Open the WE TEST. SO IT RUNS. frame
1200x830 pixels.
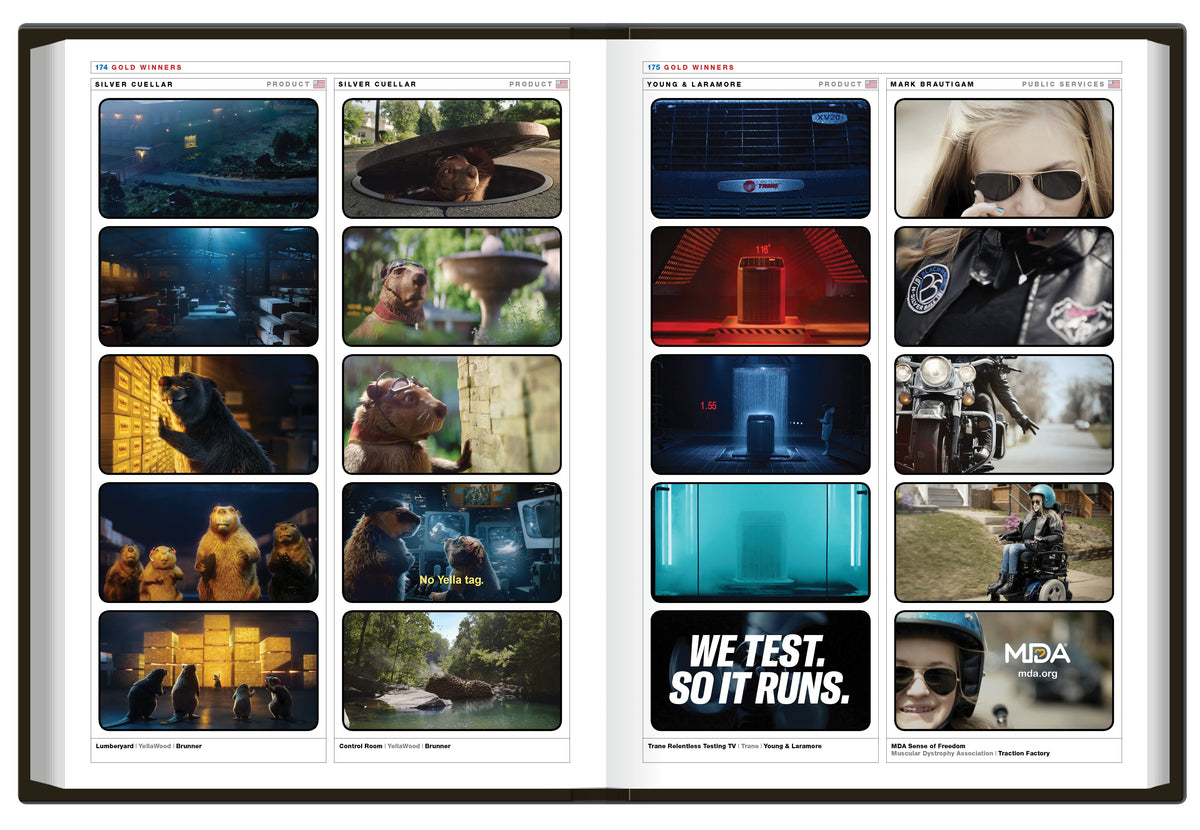[760, 670]
